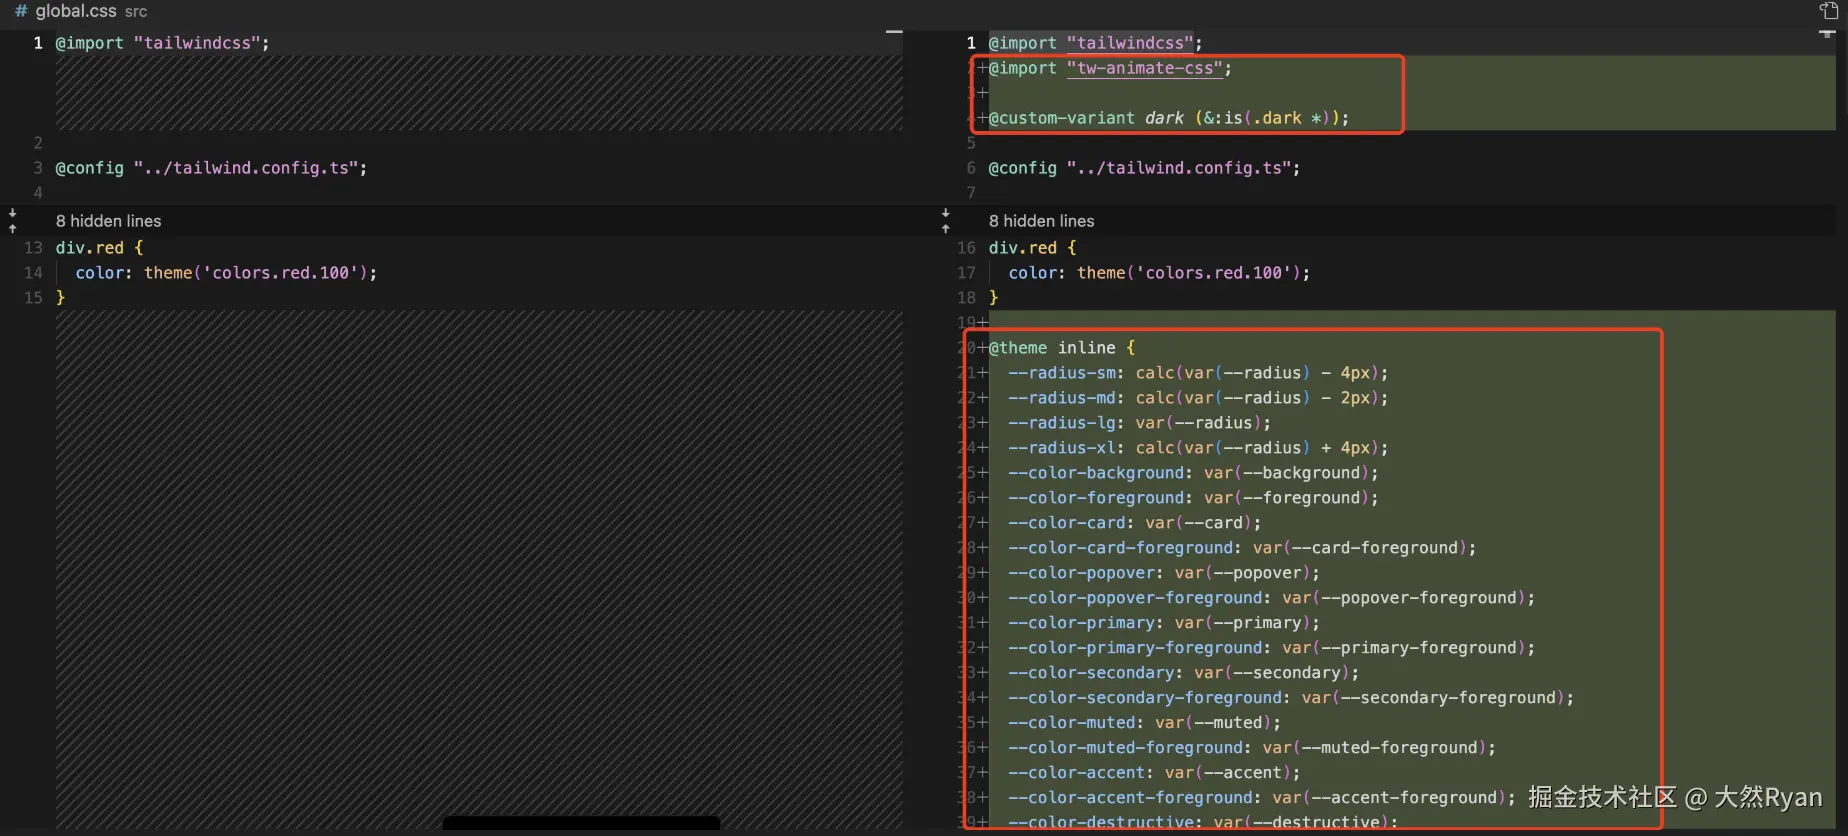This screenshot has width=1848, height=836.
Task: Click line number 16 in the modified pane
Action: pos(966,248)
